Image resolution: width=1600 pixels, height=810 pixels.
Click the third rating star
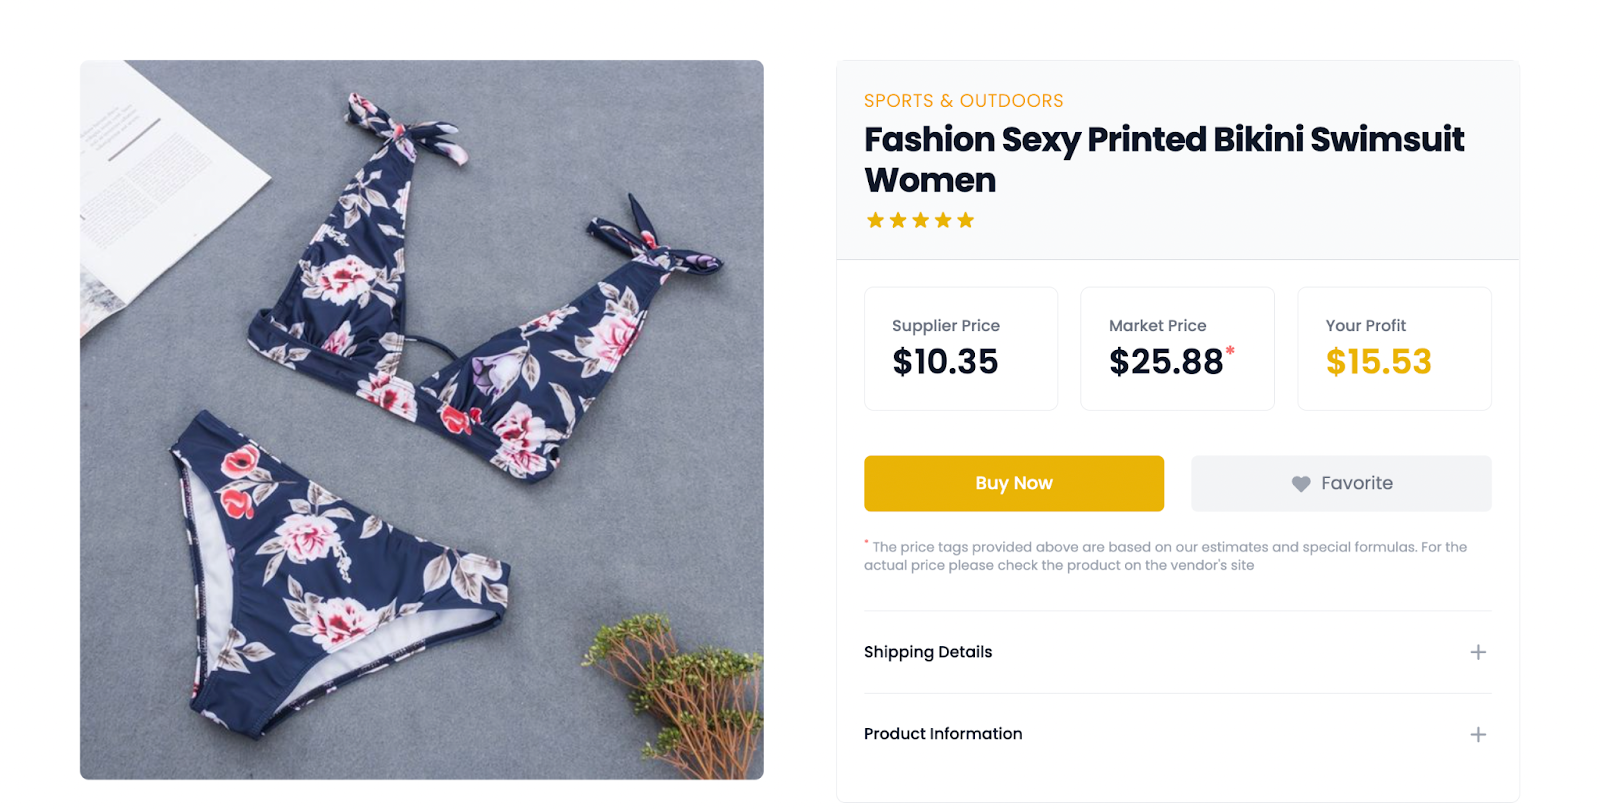(920, 220)
